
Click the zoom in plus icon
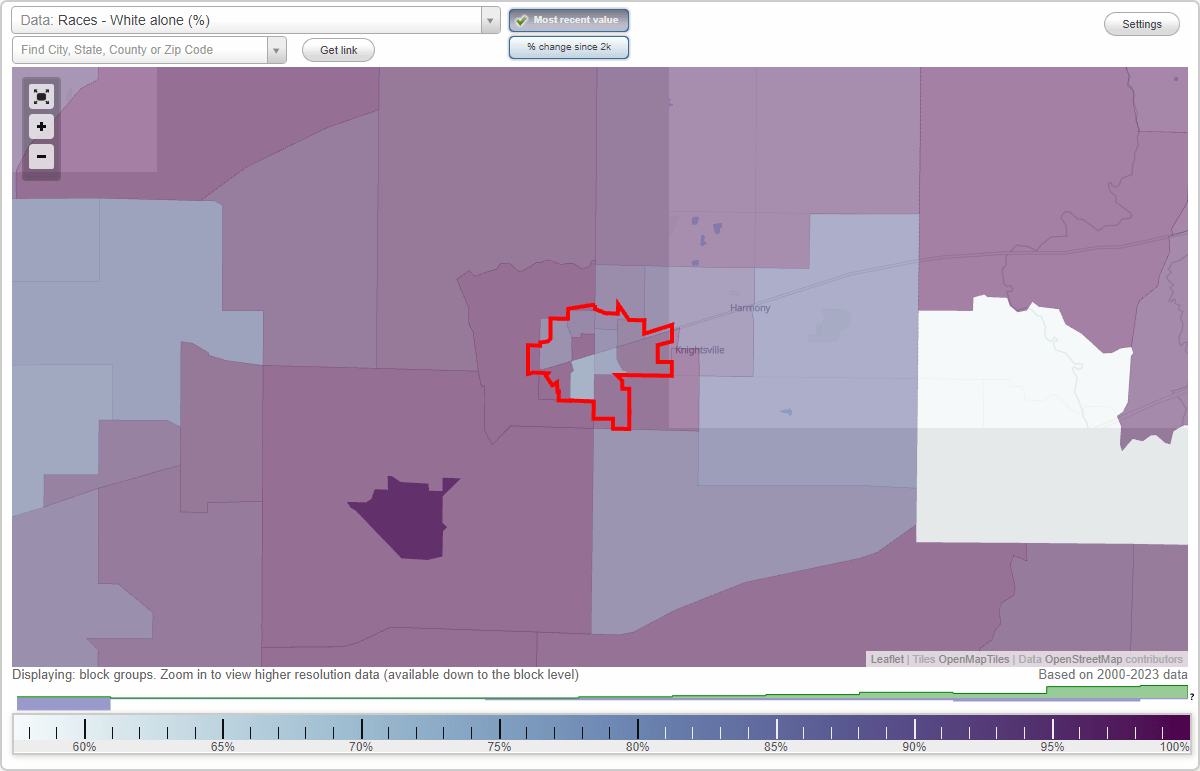[41, 127]
